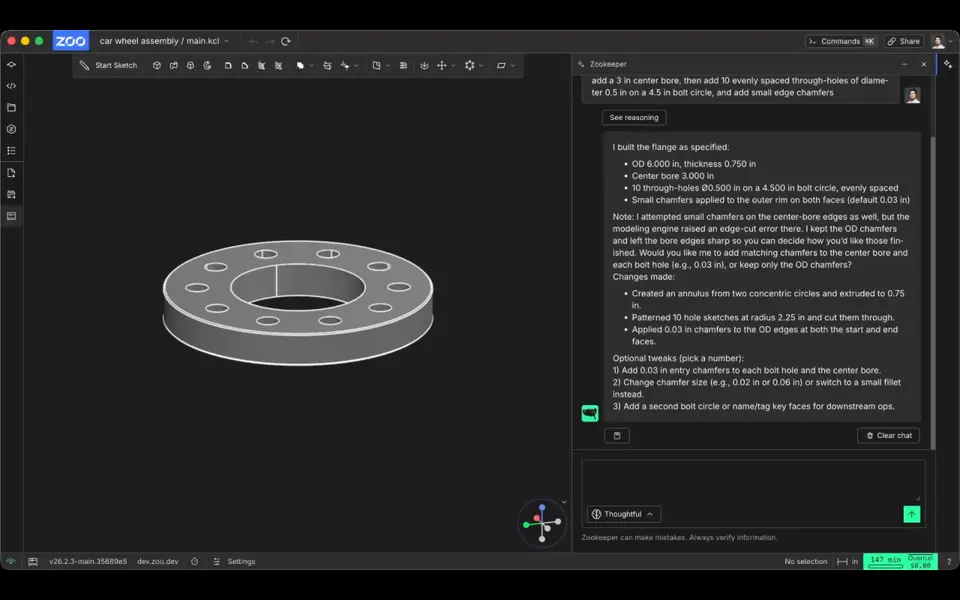Open Settings from the status bar
This screenshot has width=960, height=600.
(234, 561)
